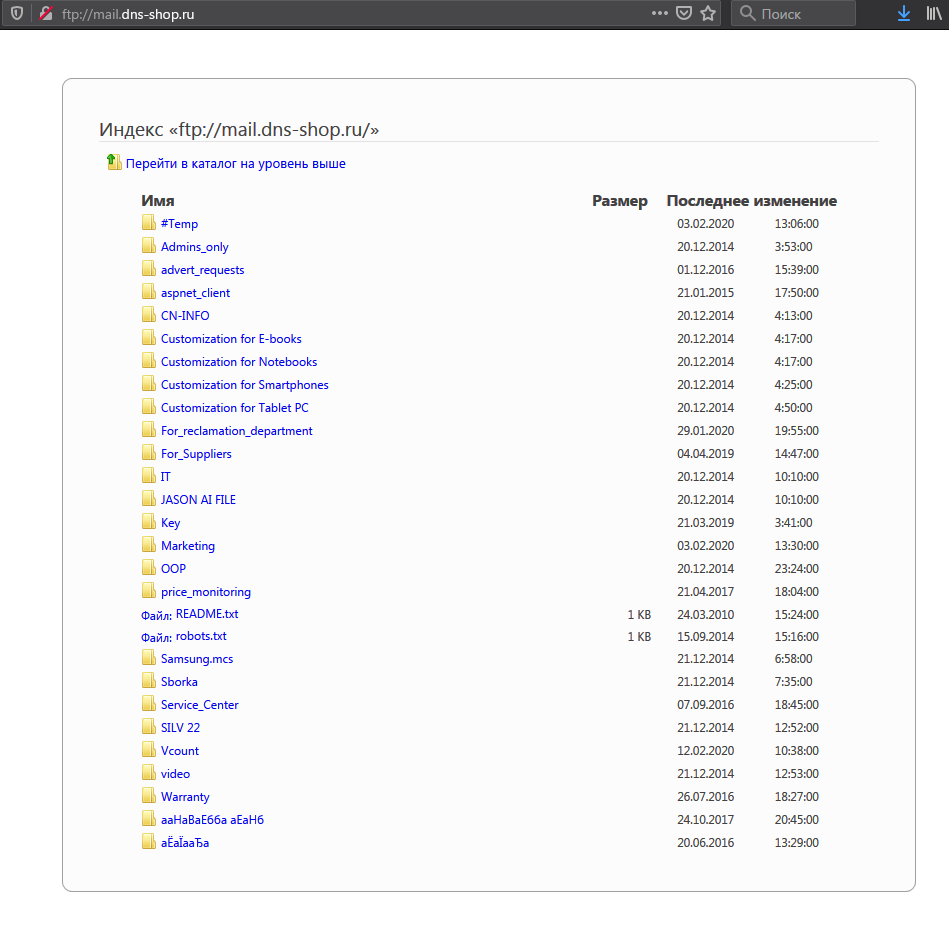Open the Service_Center folder

click(x=199, y=704)
